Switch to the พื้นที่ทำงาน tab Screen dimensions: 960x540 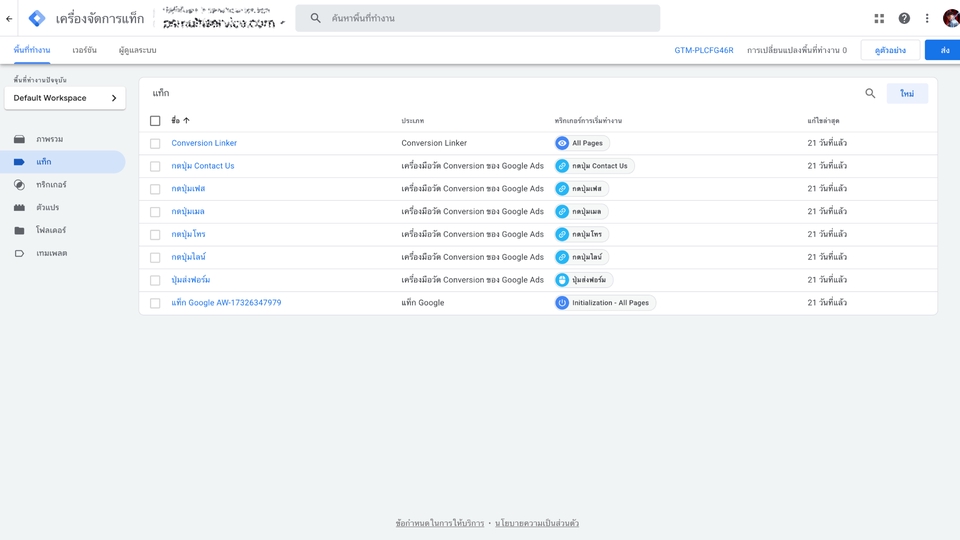(32, 50)
